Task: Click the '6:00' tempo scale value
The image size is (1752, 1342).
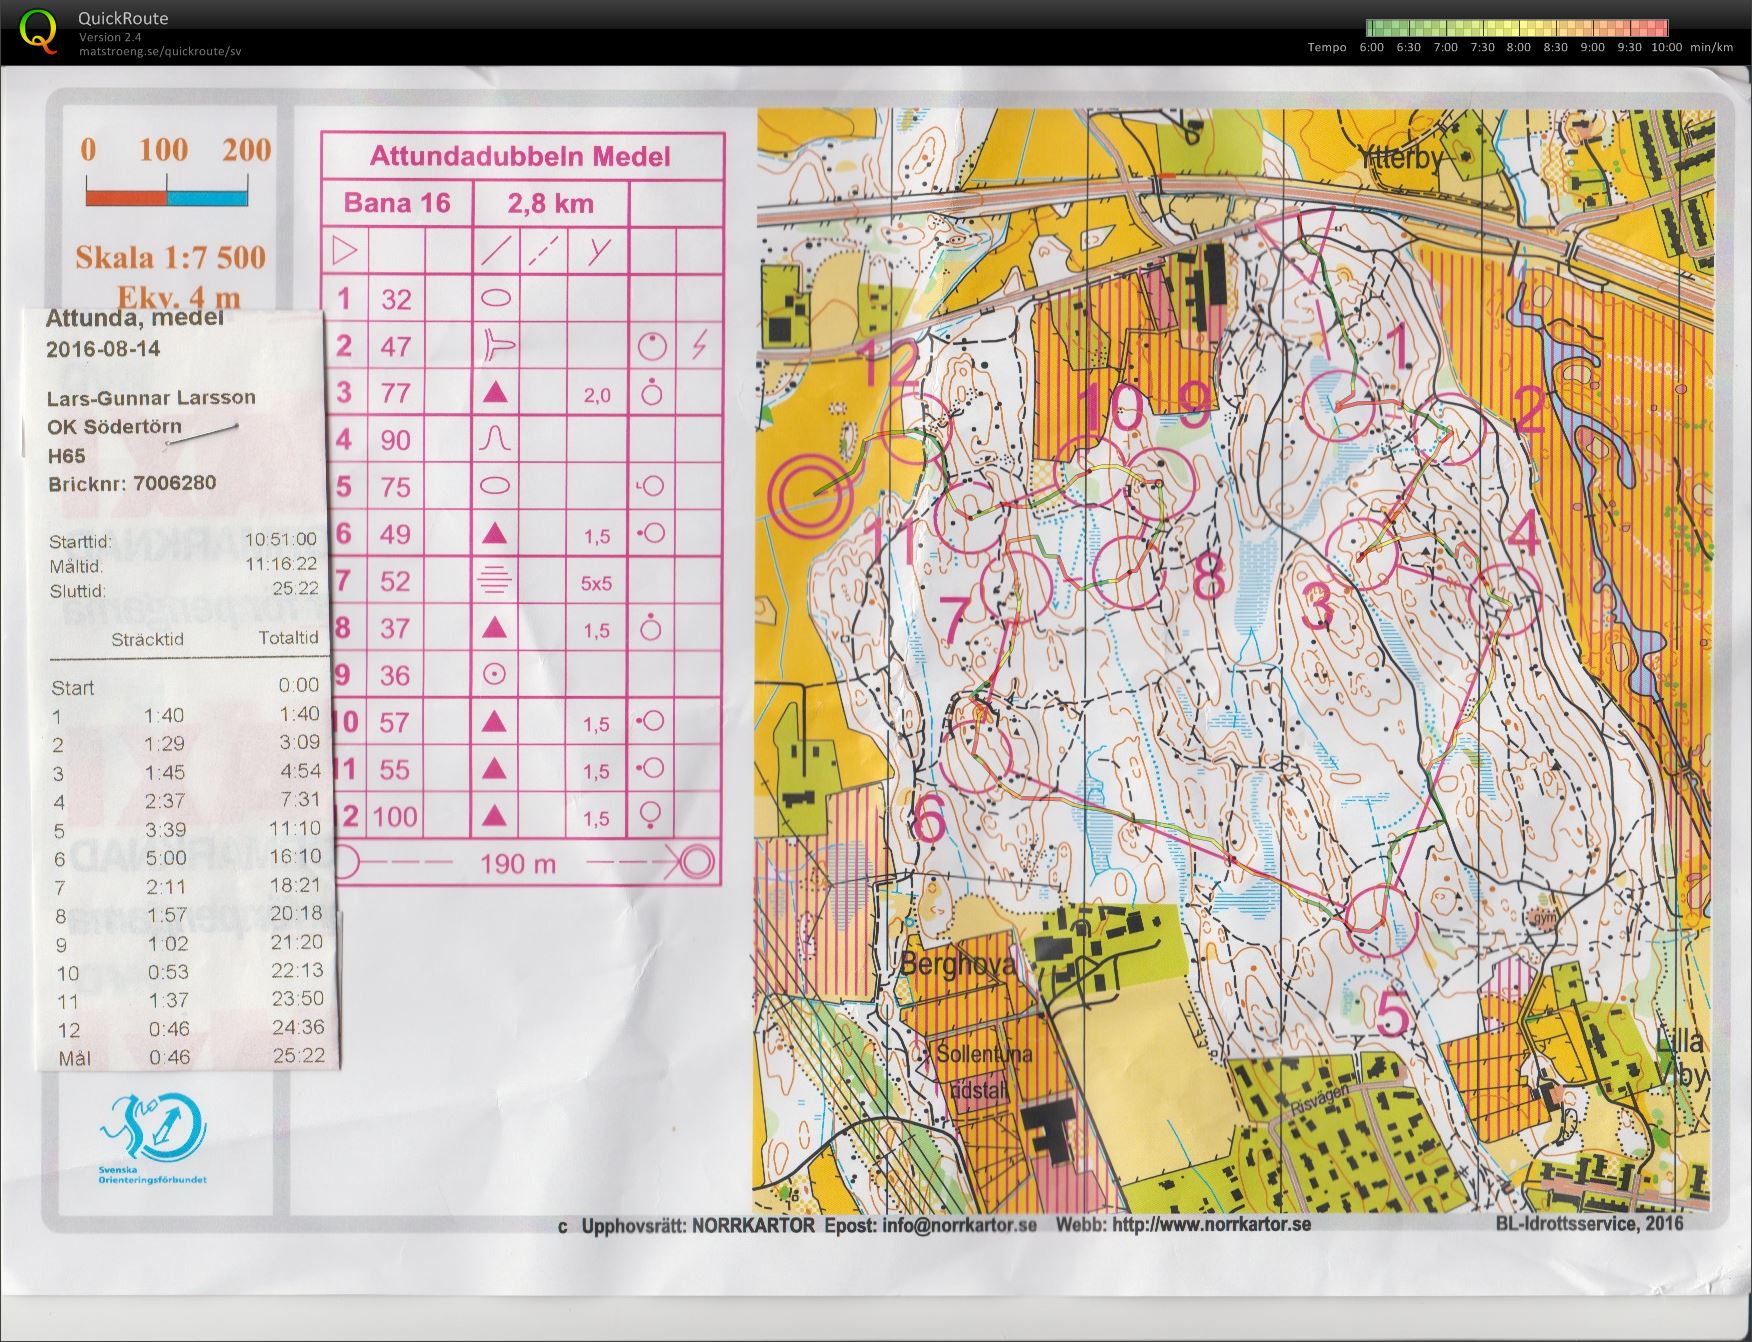Action: pyautogui.click(x=1372, y=47)
